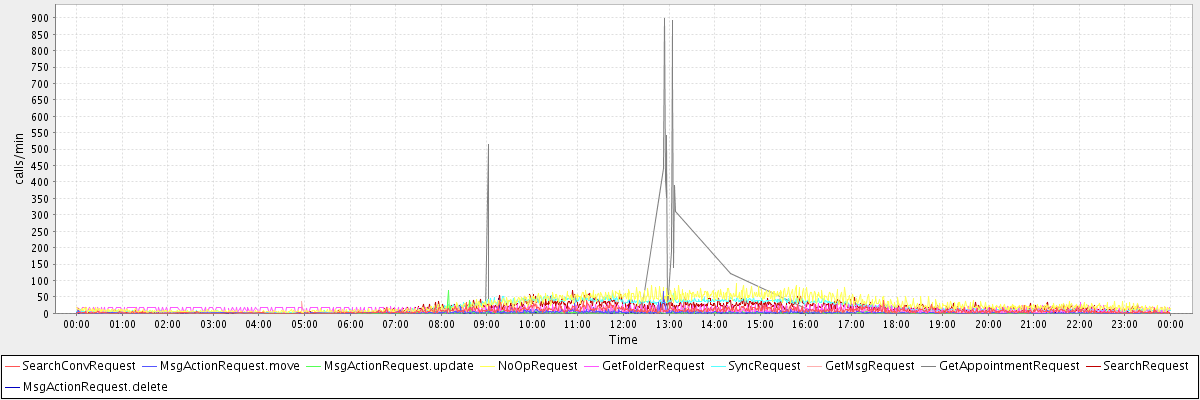Click the 09:00 tick on the time axis

(486, 324)
